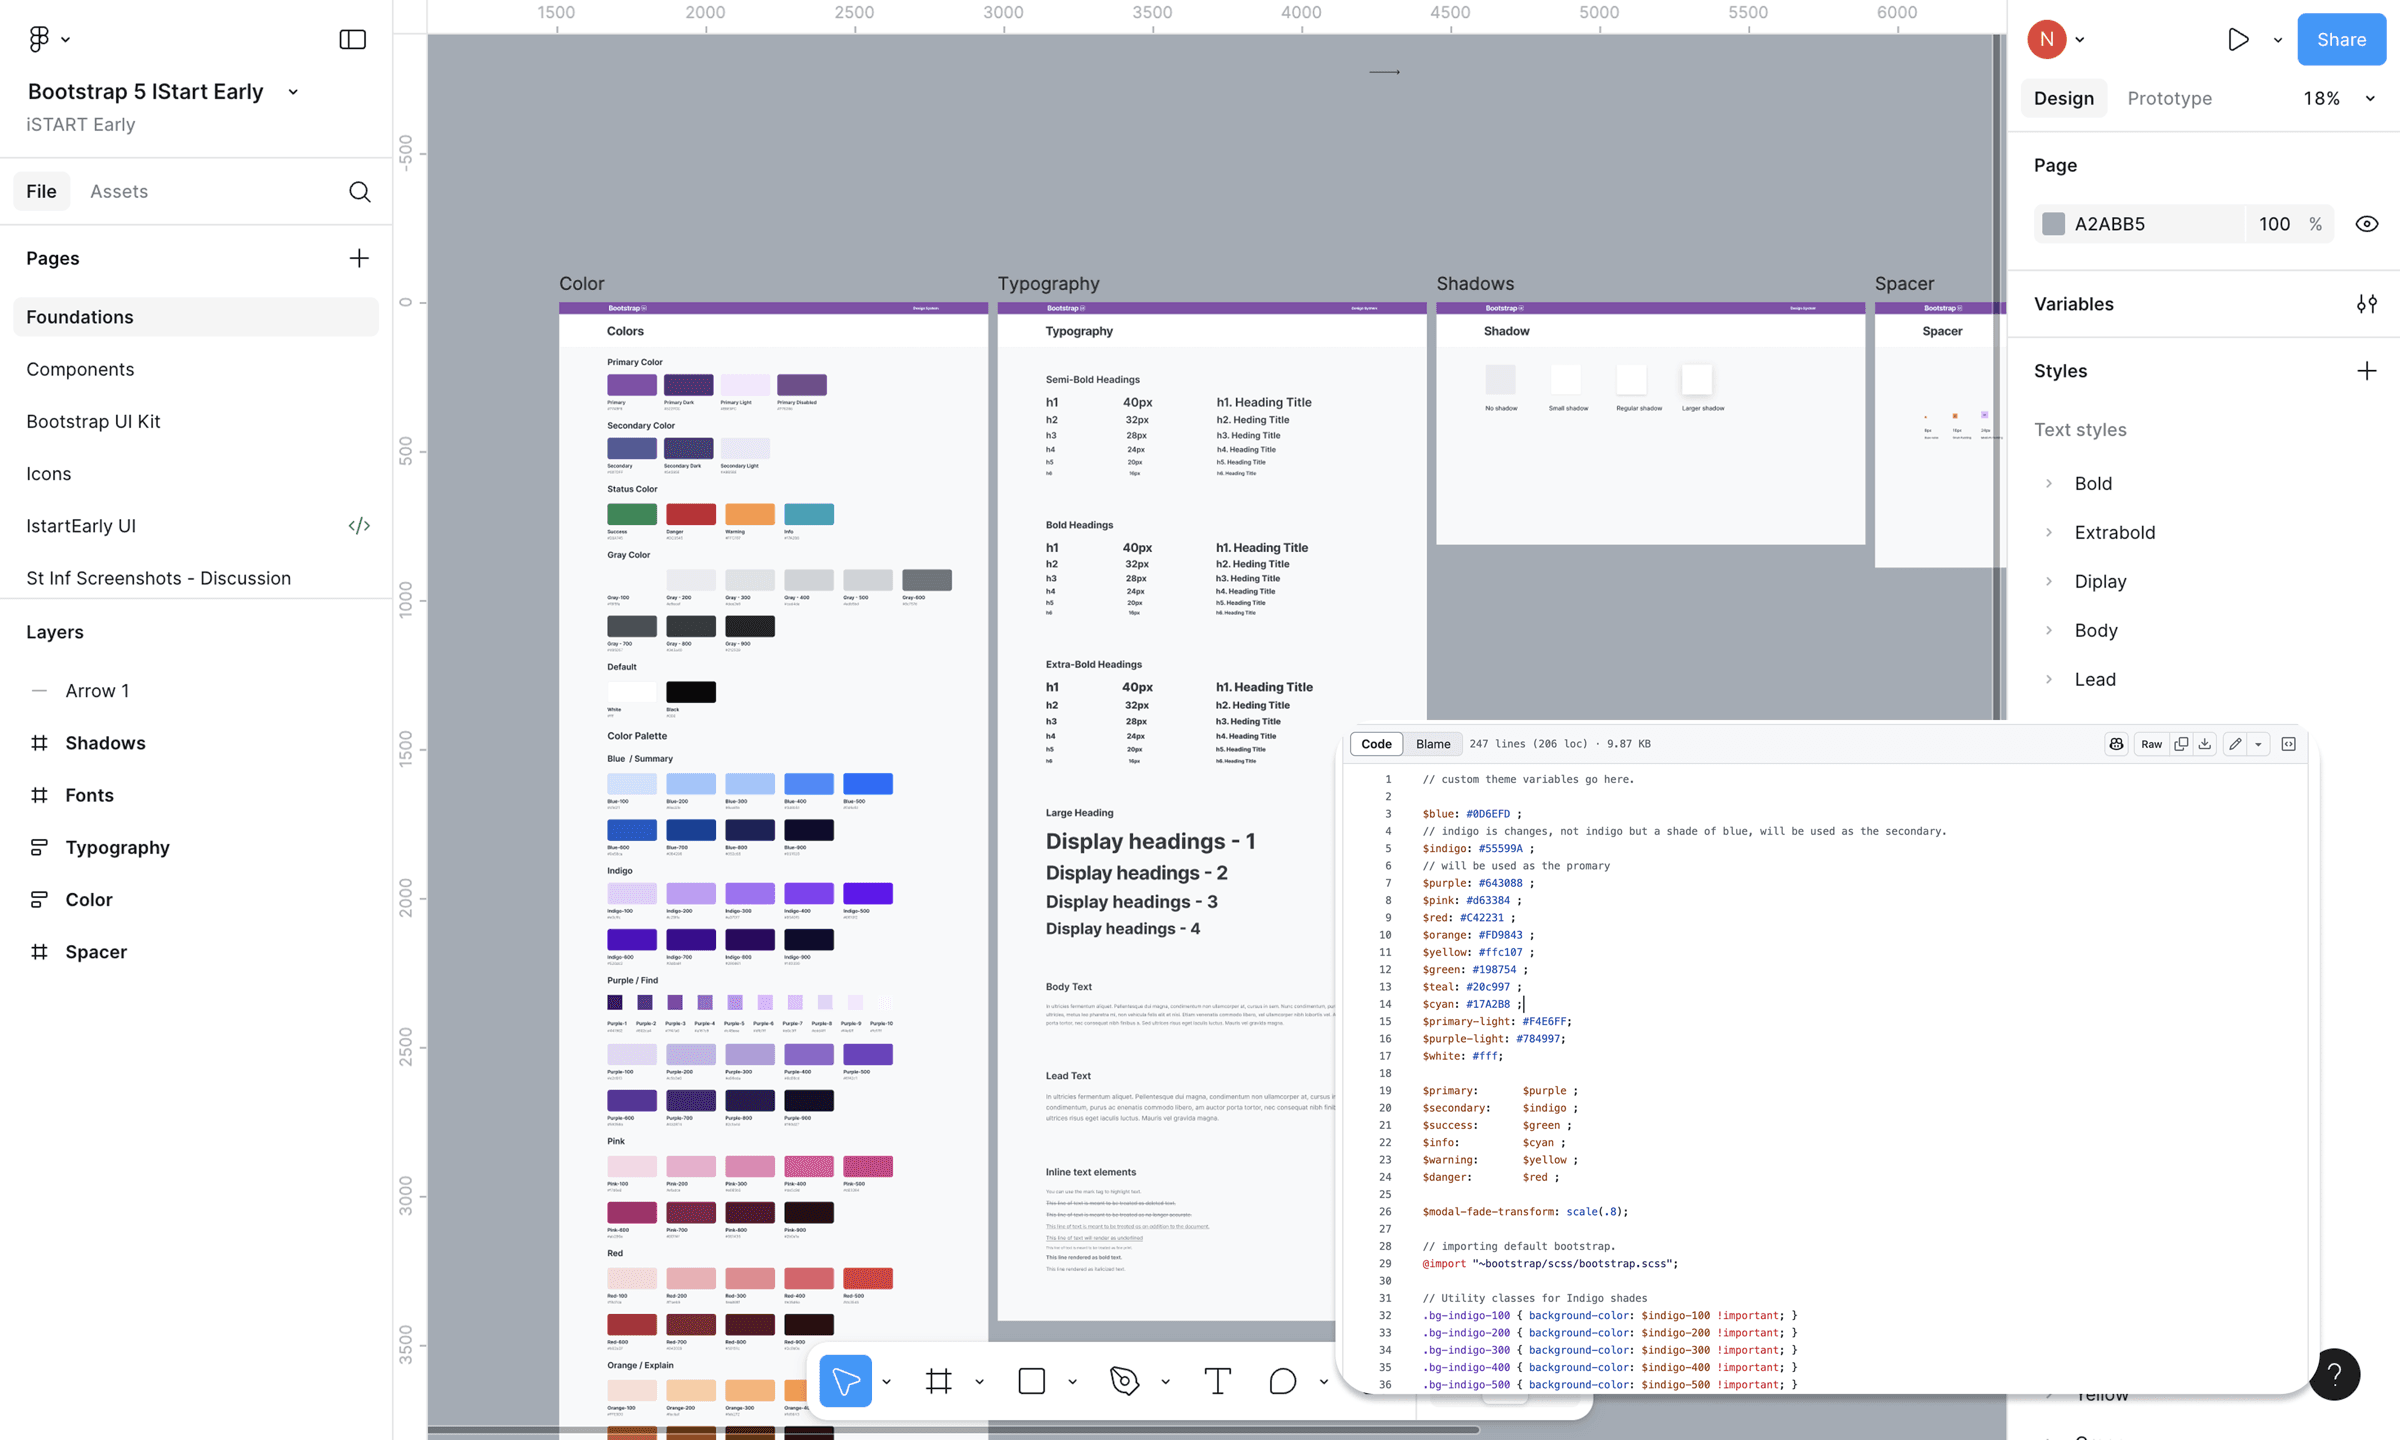
Task: Select the Comment tool in the toolbar
Action: [x=1282, y=1381]
